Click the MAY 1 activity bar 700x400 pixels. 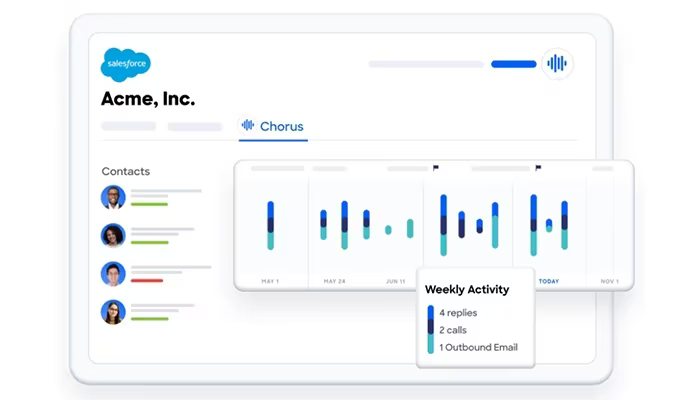[x=271, y=225]
